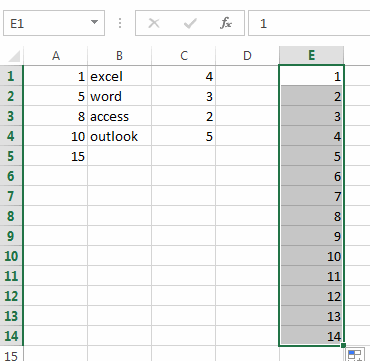Click the formula bar three-dot handle
Viewport: 370px width, 361px height.
tap(120, 23)
